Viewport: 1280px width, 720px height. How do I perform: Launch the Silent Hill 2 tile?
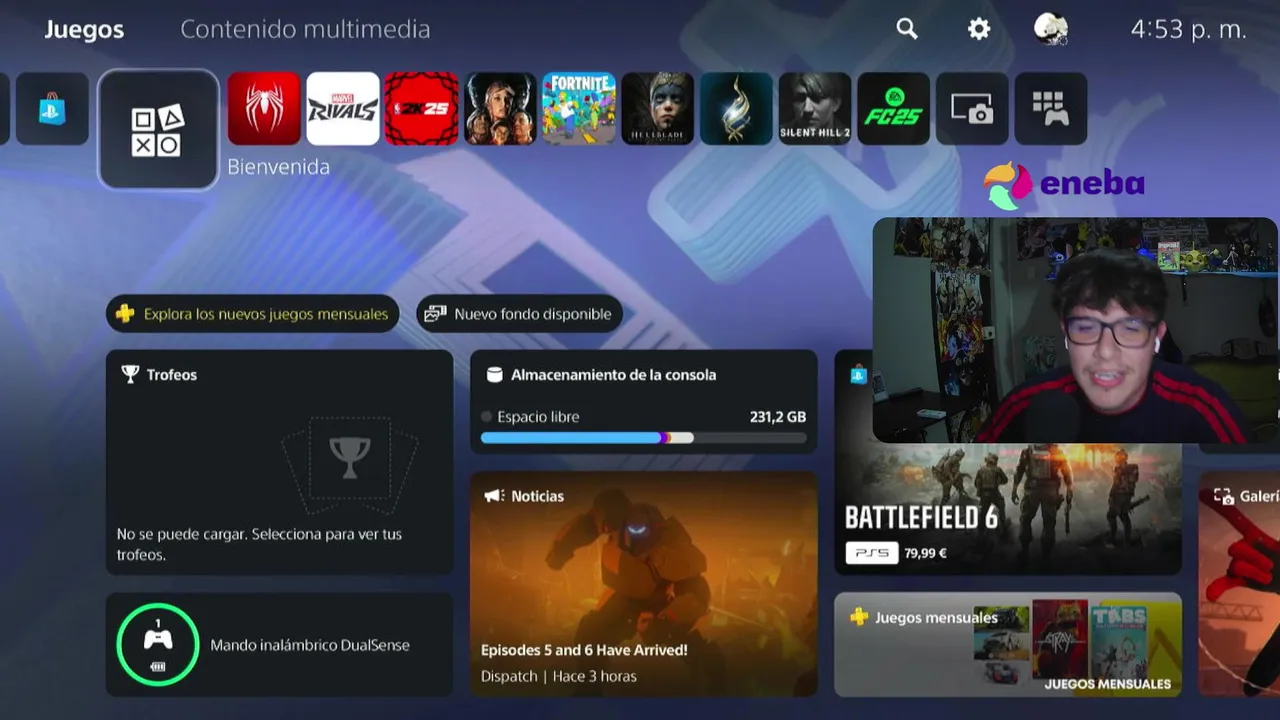(x=815, y=109)
